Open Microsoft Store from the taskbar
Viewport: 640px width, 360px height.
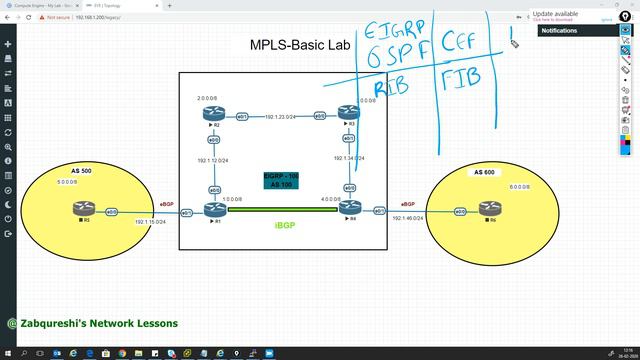106,353
